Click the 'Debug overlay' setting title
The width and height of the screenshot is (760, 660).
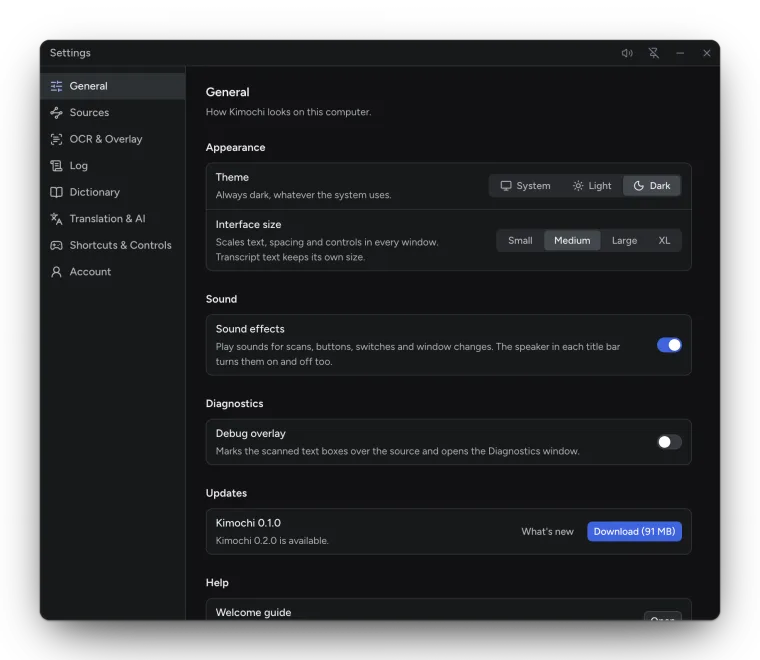(x=251, y=434)
